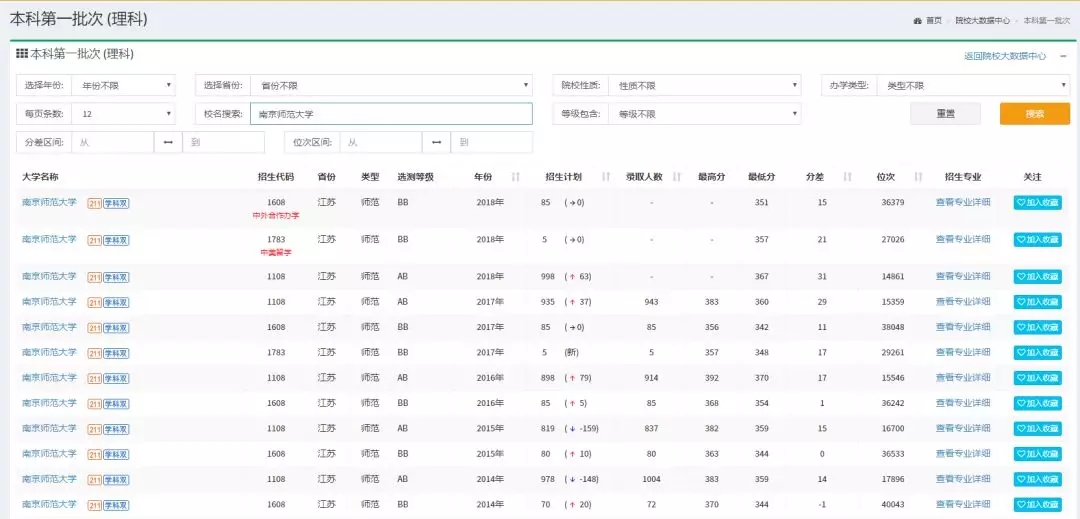Click the orange 搜索 button

pos(1035,114)
